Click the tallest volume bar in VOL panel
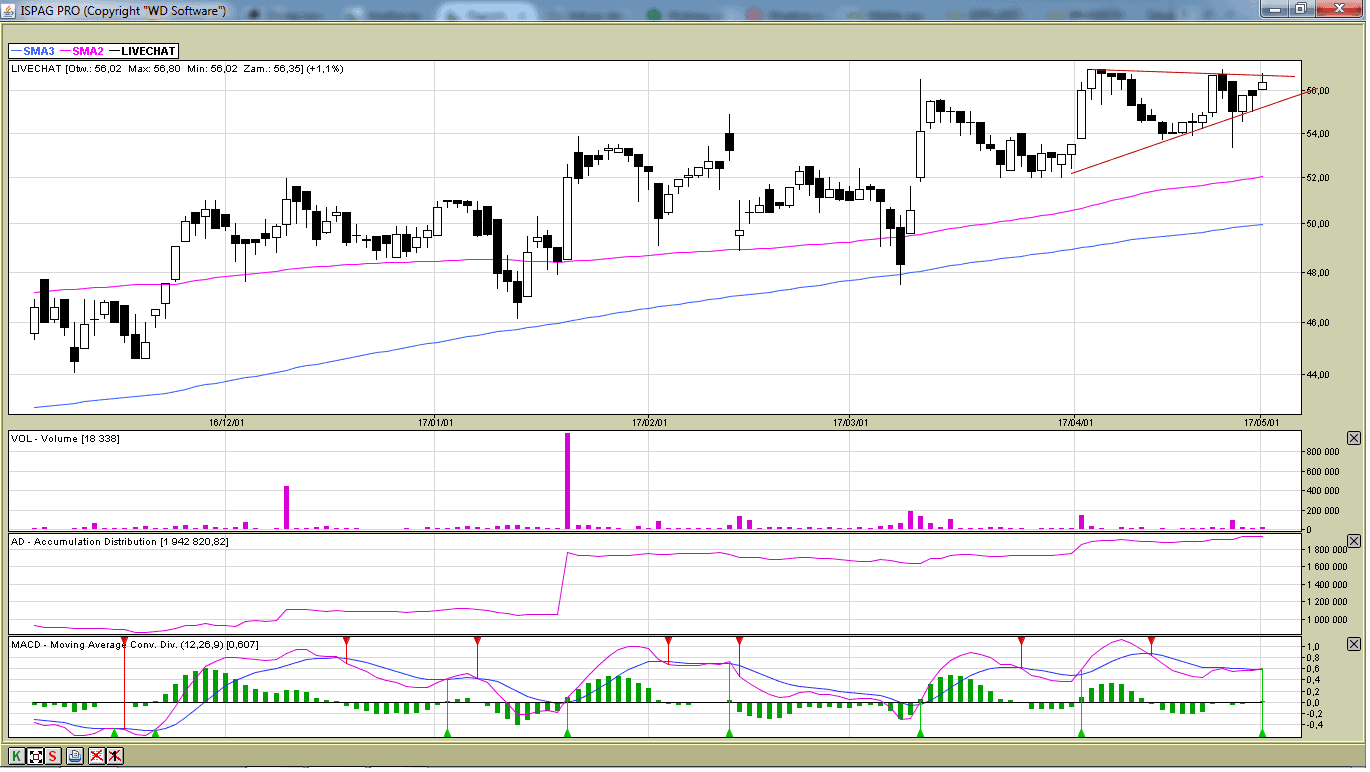This screenshot has height=772, width=1370. (567, 480)
